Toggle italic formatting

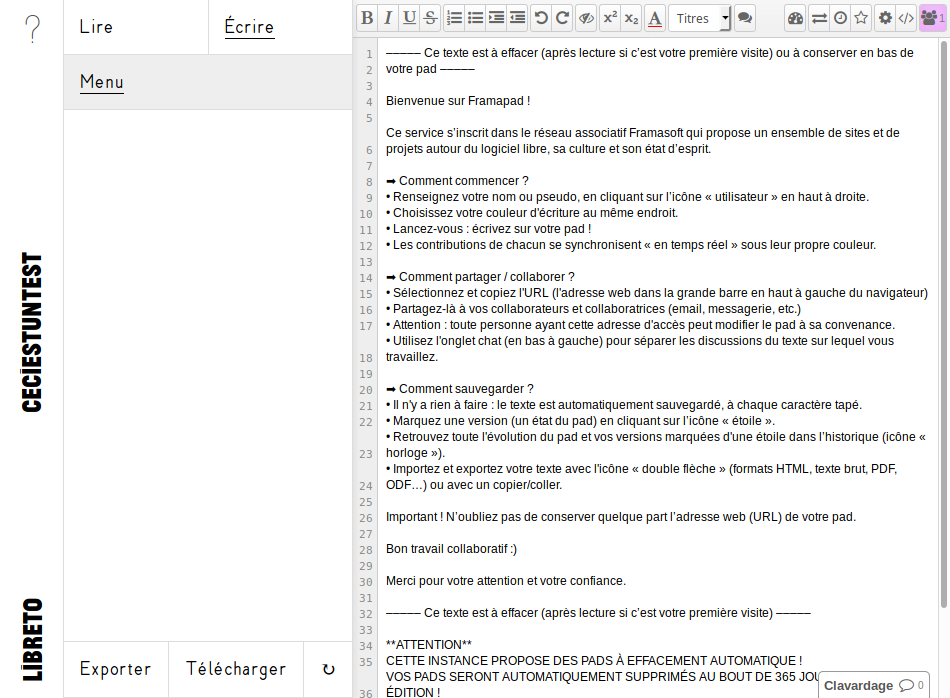(x=388, y=18)
